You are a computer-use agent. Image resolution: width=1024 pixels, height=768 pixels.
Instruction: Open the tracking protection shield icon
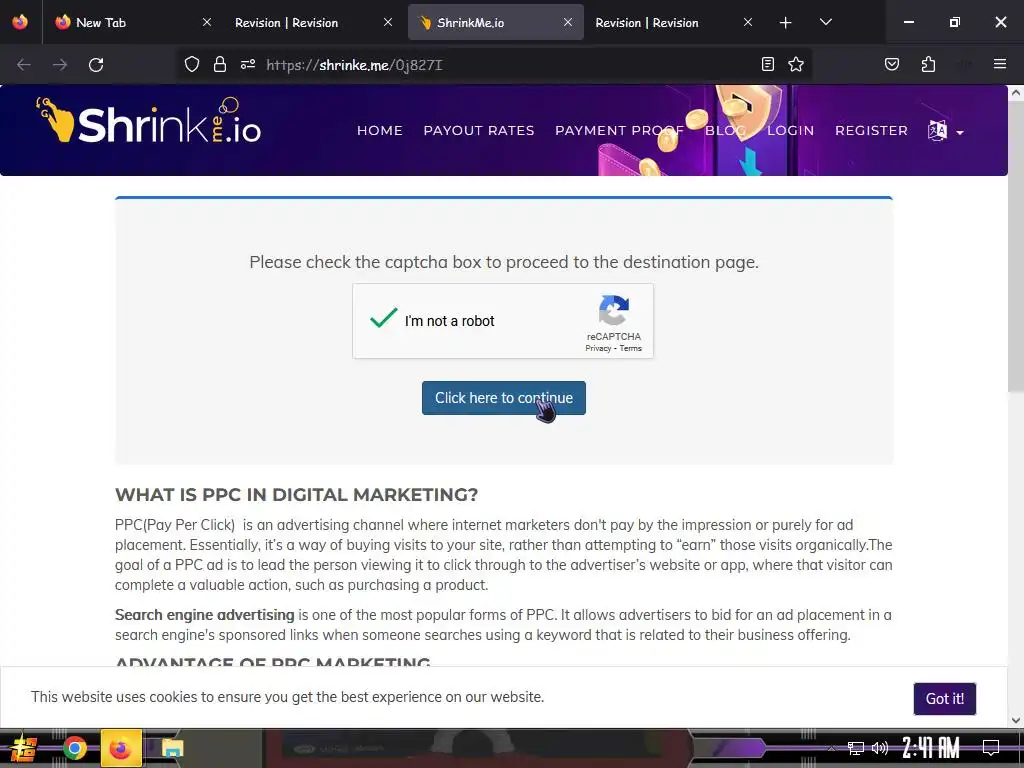(191, 64)
